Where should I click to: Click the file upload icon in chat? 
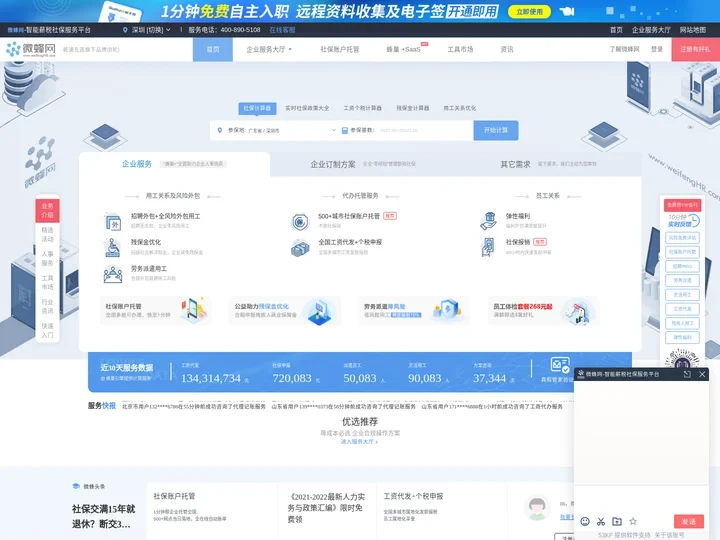tap(617, 521)
